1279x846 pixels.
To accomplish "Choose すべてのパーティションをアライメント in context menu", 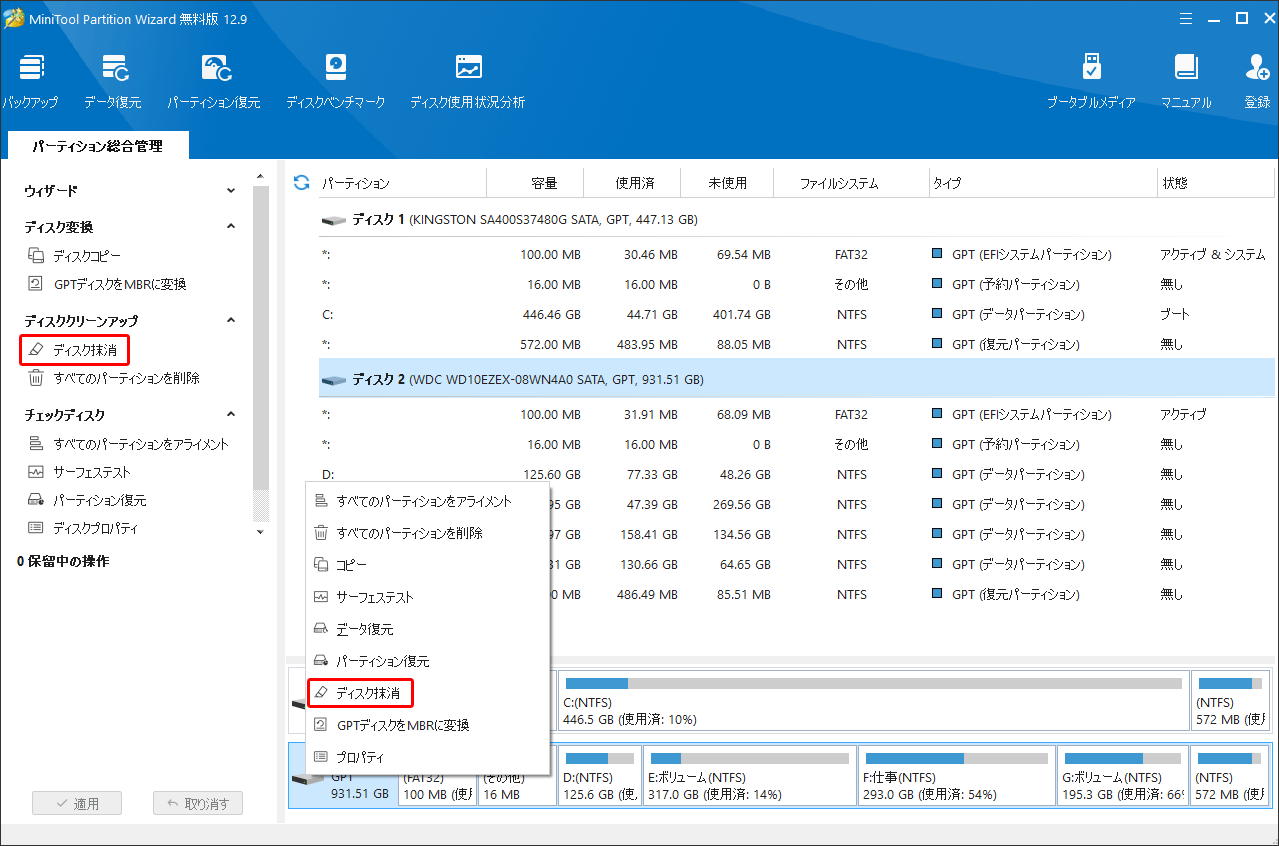I will coord(427,501).
